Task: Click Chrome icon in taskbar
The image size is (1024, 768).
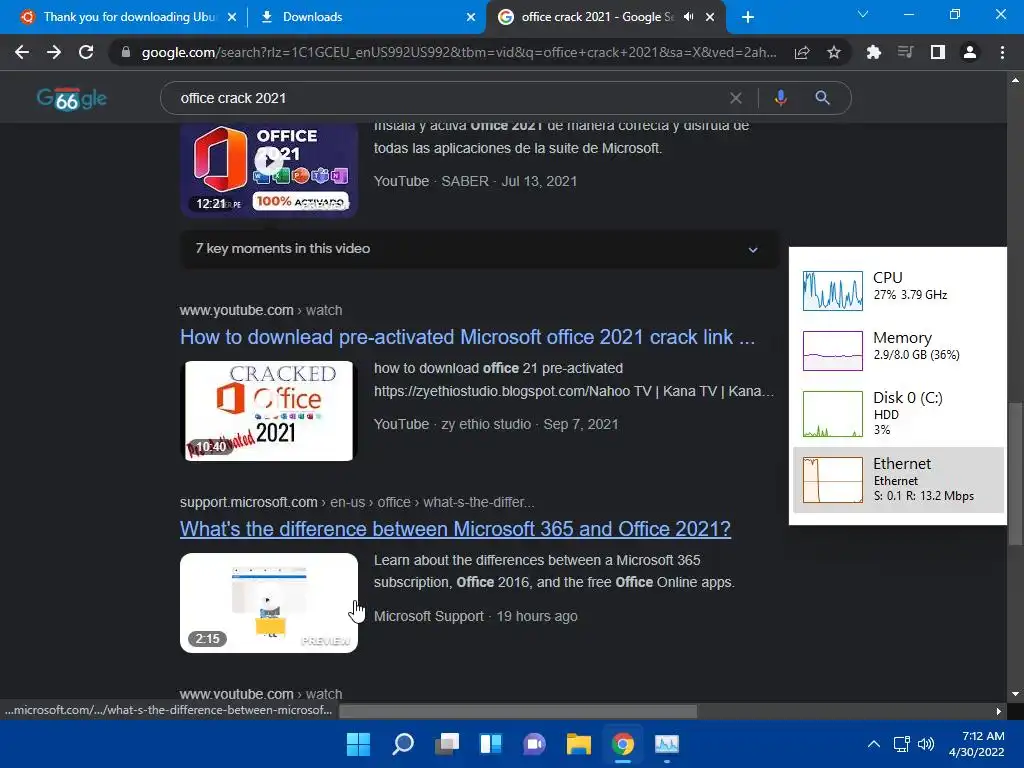Action: [623, 744]
